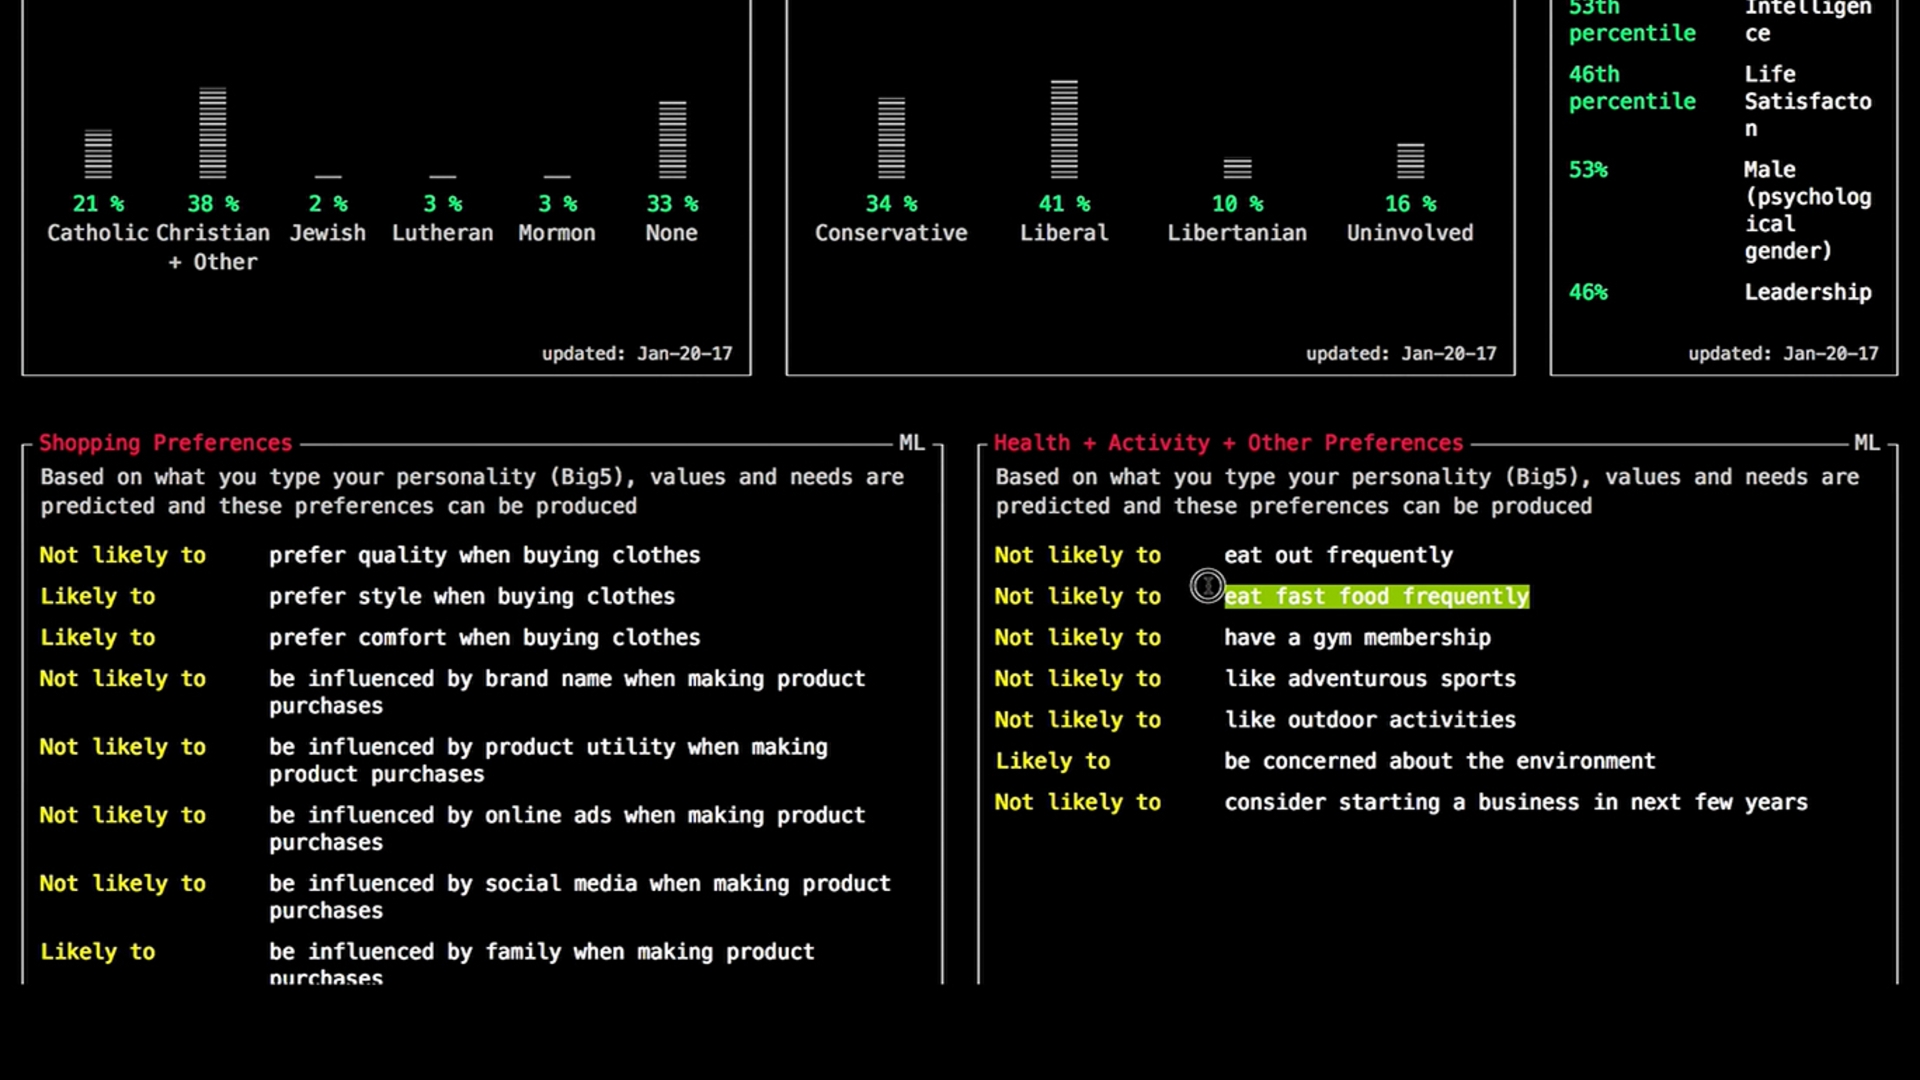
Task: Click 'Not likely to' beside gym membership
Action: [x=1078, y=637]
